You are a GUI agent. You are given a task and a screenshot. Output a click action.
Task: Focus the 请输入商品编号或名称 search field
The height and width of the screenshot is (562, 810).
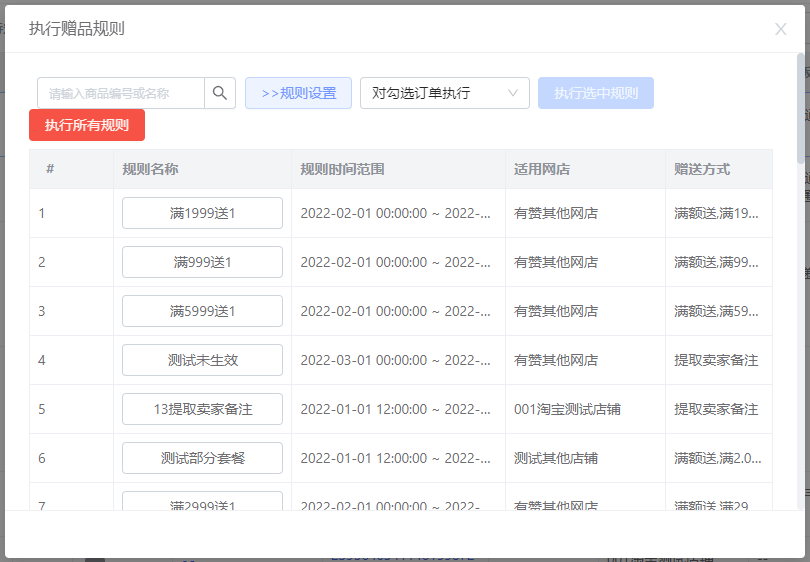click(121, 93)
